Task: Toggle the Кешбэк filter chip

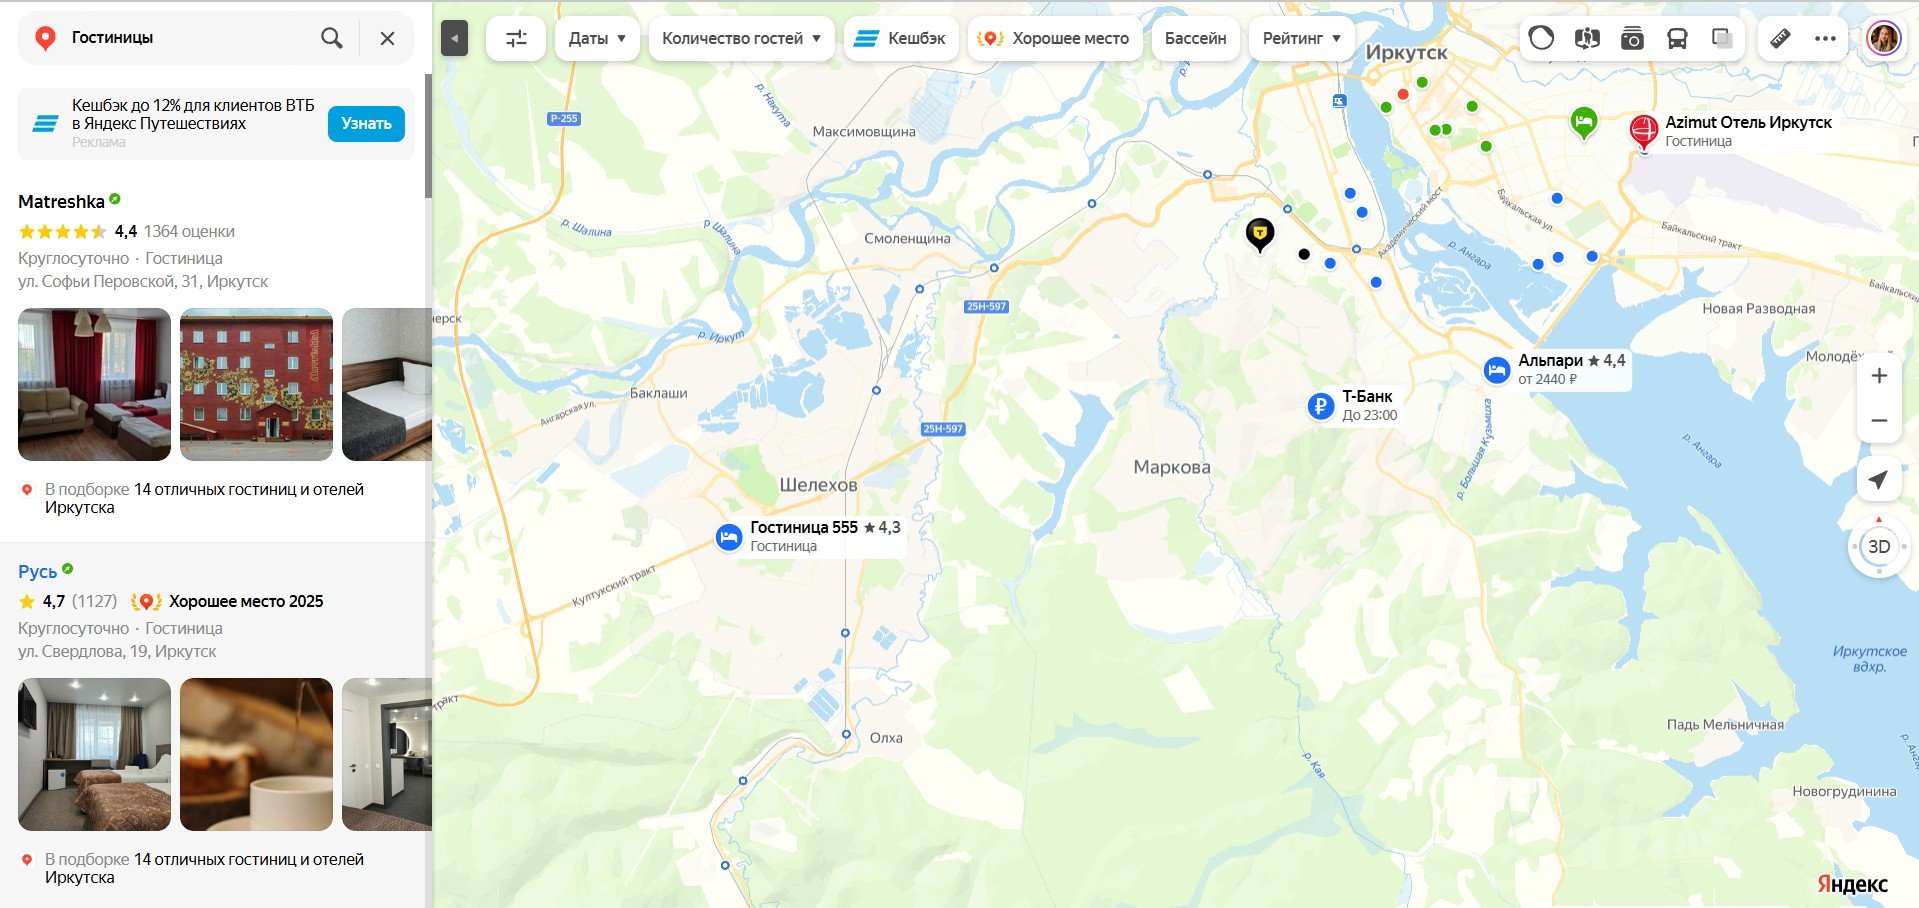Action: [x=901, y=39]
